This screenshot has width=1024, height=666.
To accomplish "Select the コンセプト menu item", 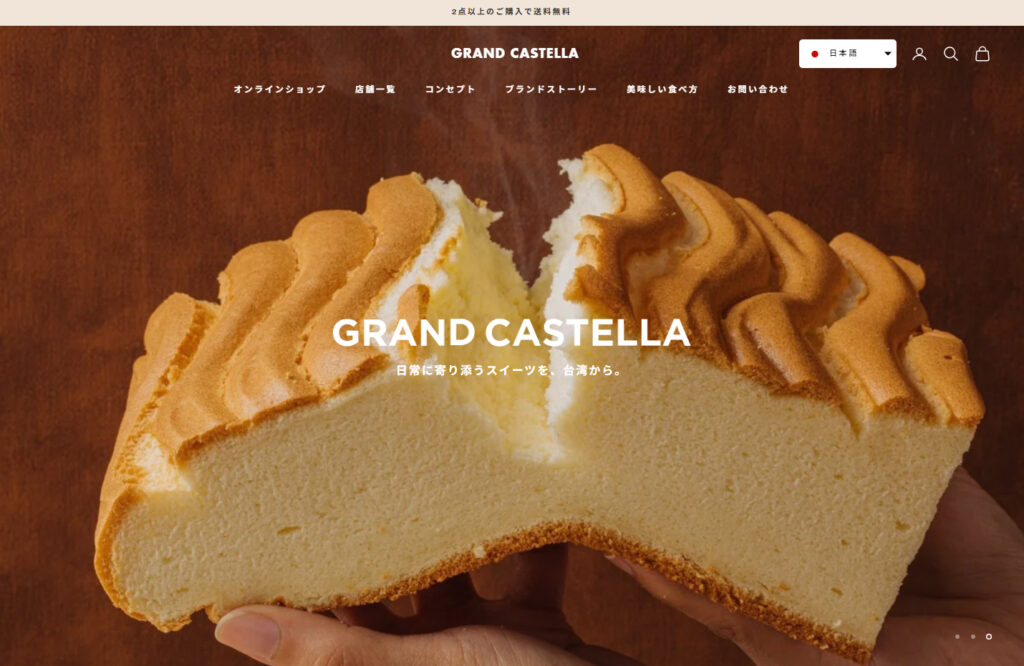I will [450, 89].
